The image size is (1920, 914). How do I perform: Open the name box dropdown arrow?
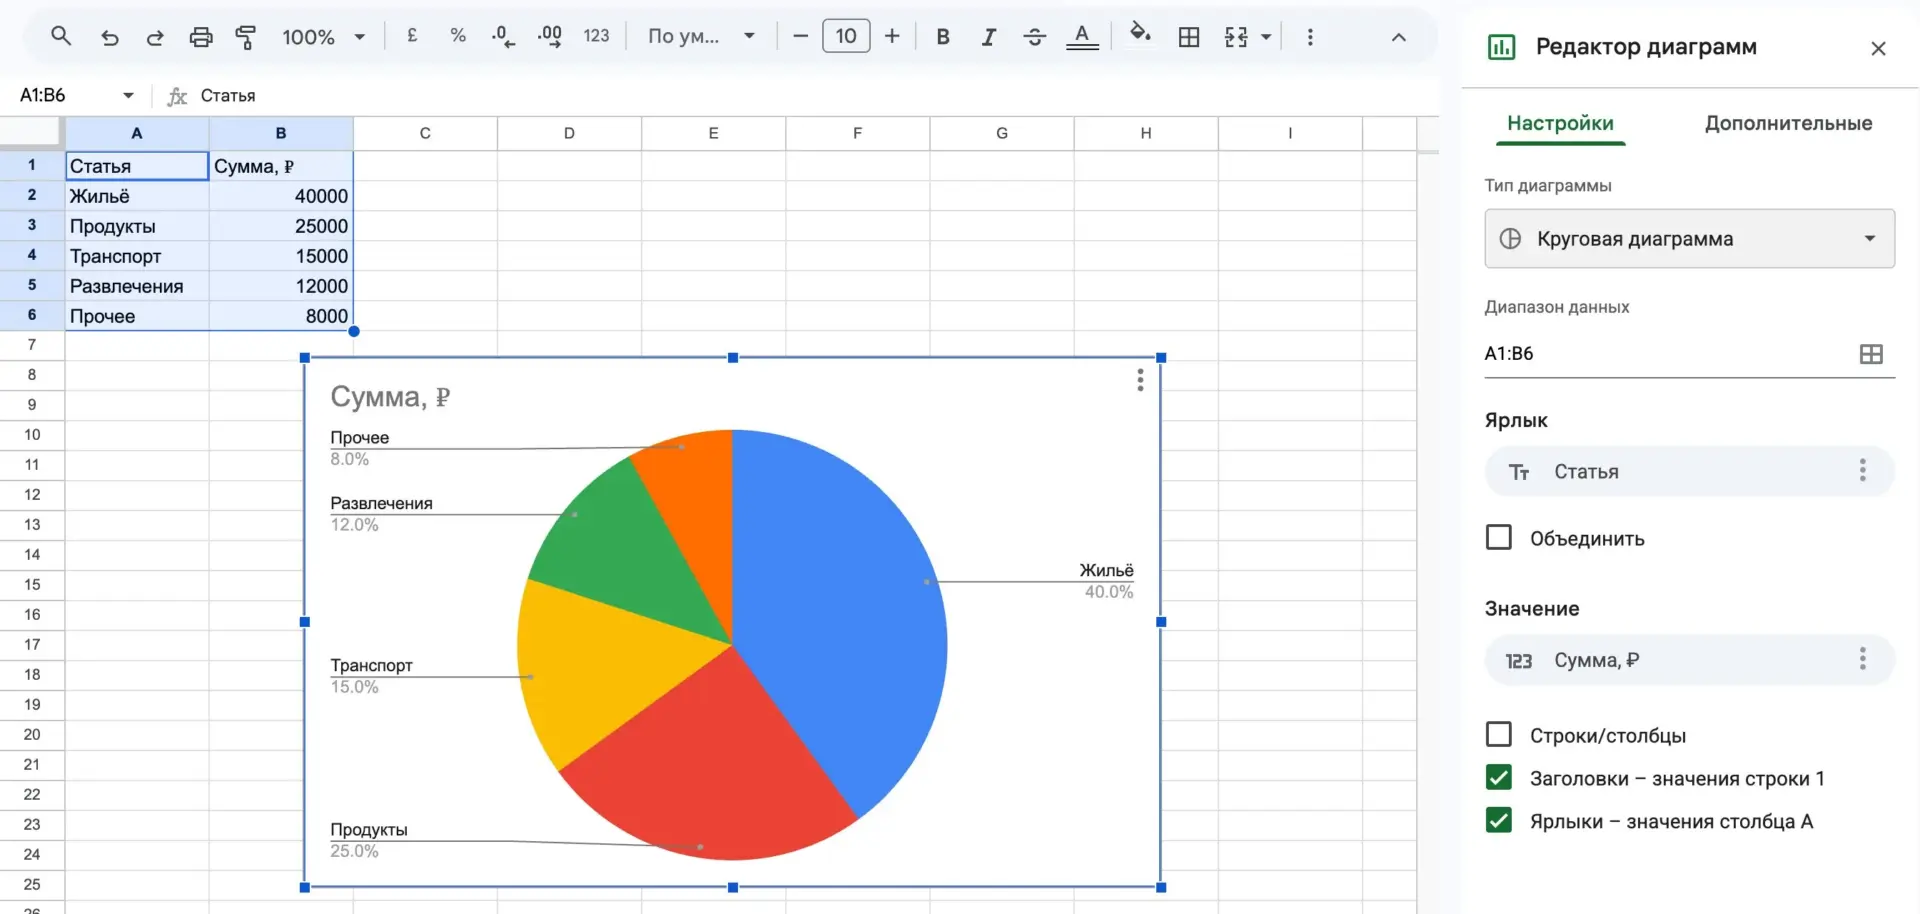[x=128, y=95]
